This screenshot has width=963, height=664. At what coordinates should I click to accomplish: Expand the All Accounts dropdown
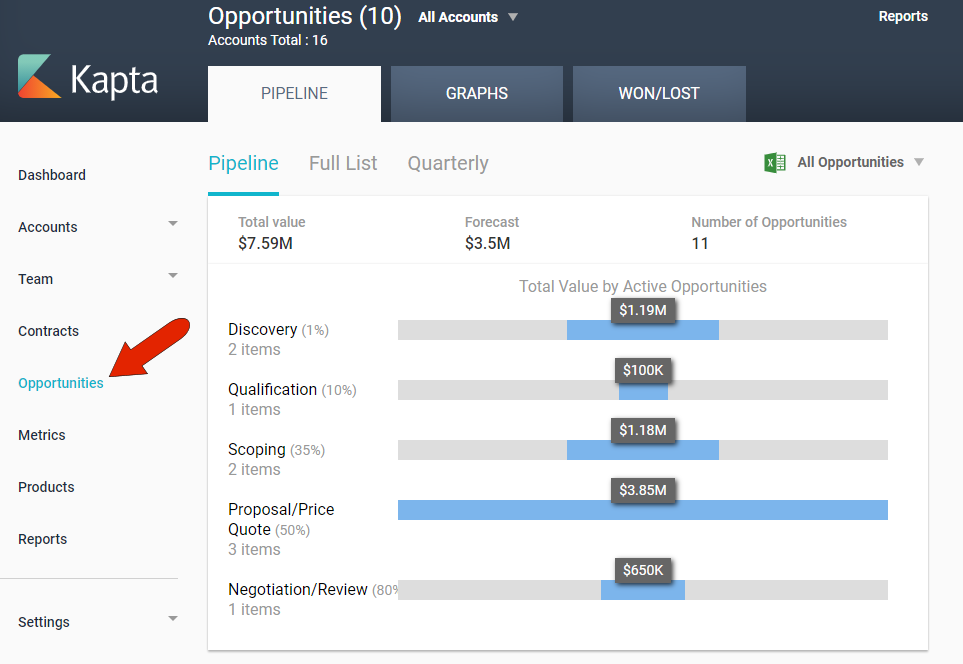pyautogui.click(x=513, y=17)
